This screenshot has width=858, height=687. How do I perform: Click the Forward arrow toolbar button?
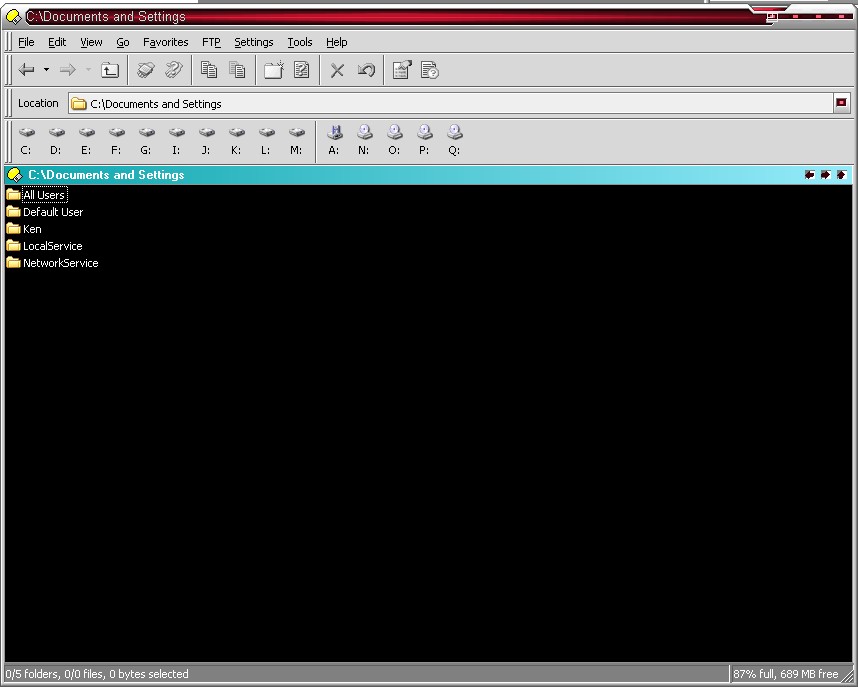67,70
